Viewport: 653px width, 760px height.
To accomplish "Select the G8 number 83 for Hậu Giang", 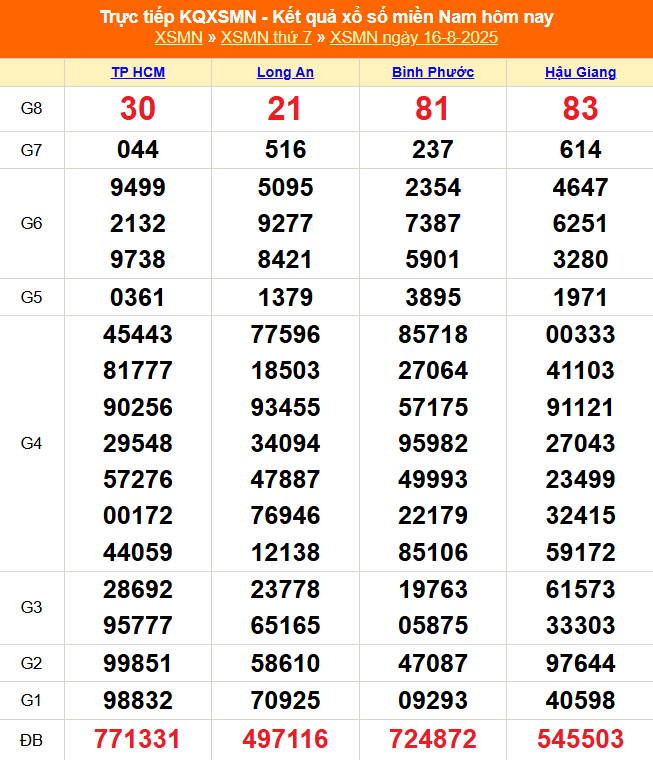I will point(580,109).
